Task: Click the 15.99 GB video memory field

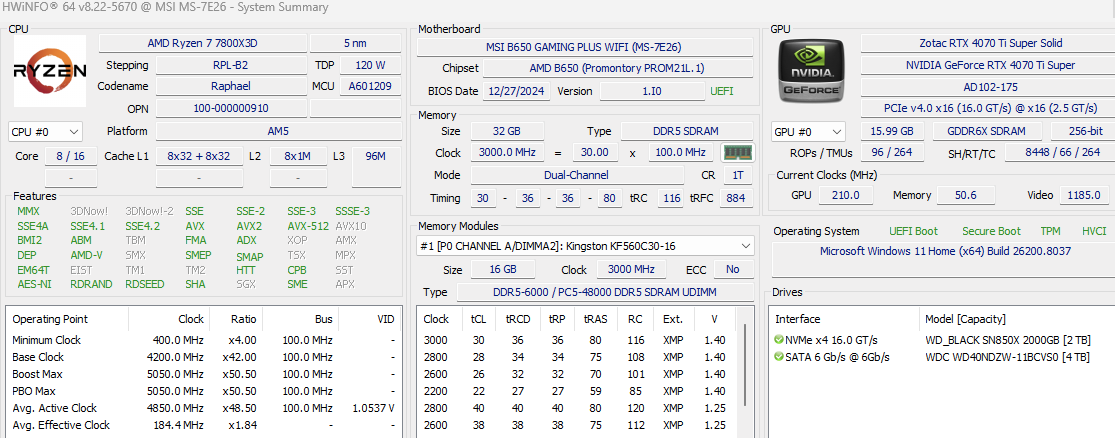Action: click(892, 132)
